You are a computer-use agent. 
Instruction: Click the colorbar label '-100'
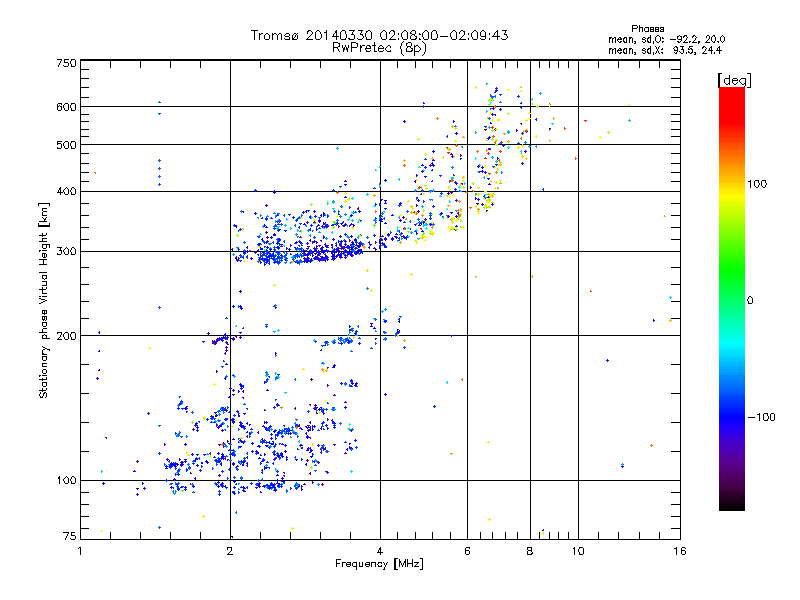coord(761,417)
